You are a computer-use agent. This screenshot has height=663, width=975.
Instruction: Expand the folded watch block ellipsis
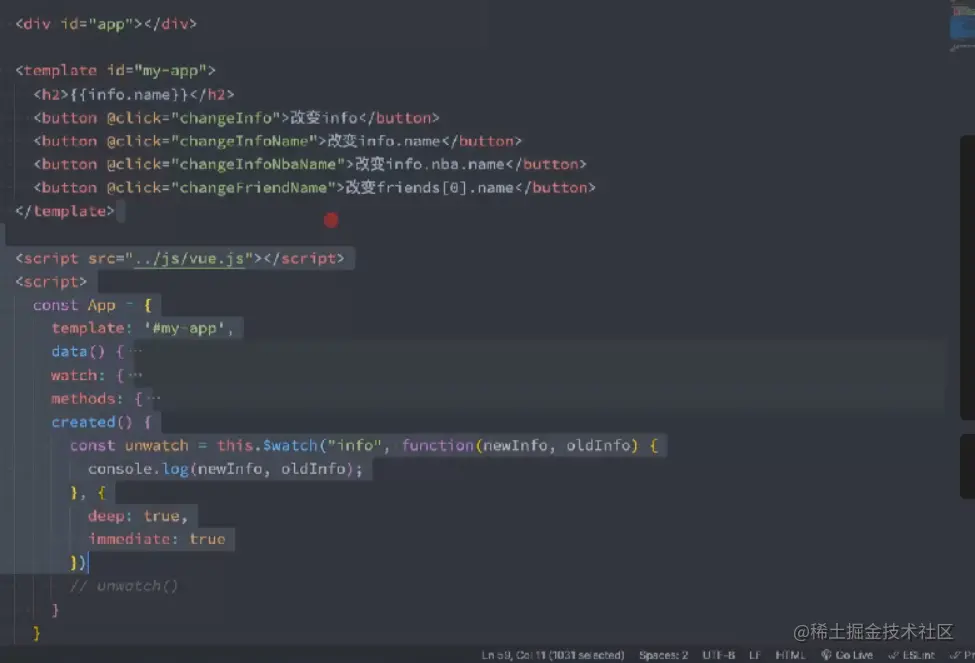[x=136, y=375]
